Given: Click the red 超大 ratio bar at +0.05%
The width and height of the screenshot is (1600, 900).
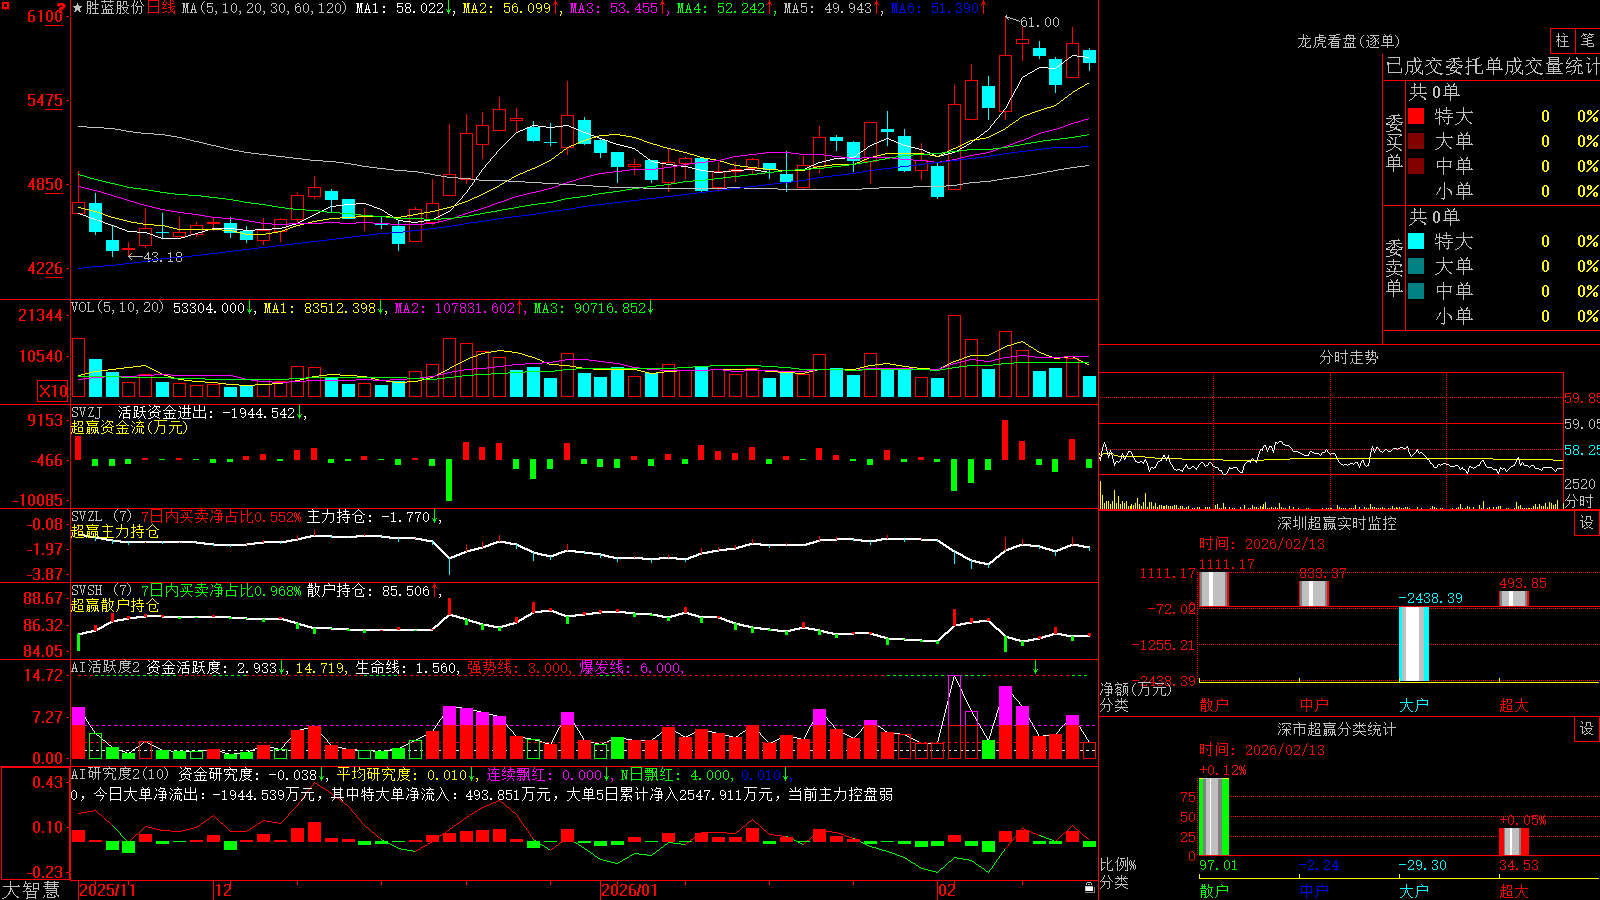Looking at the screenshot, I should [1513, 841].
